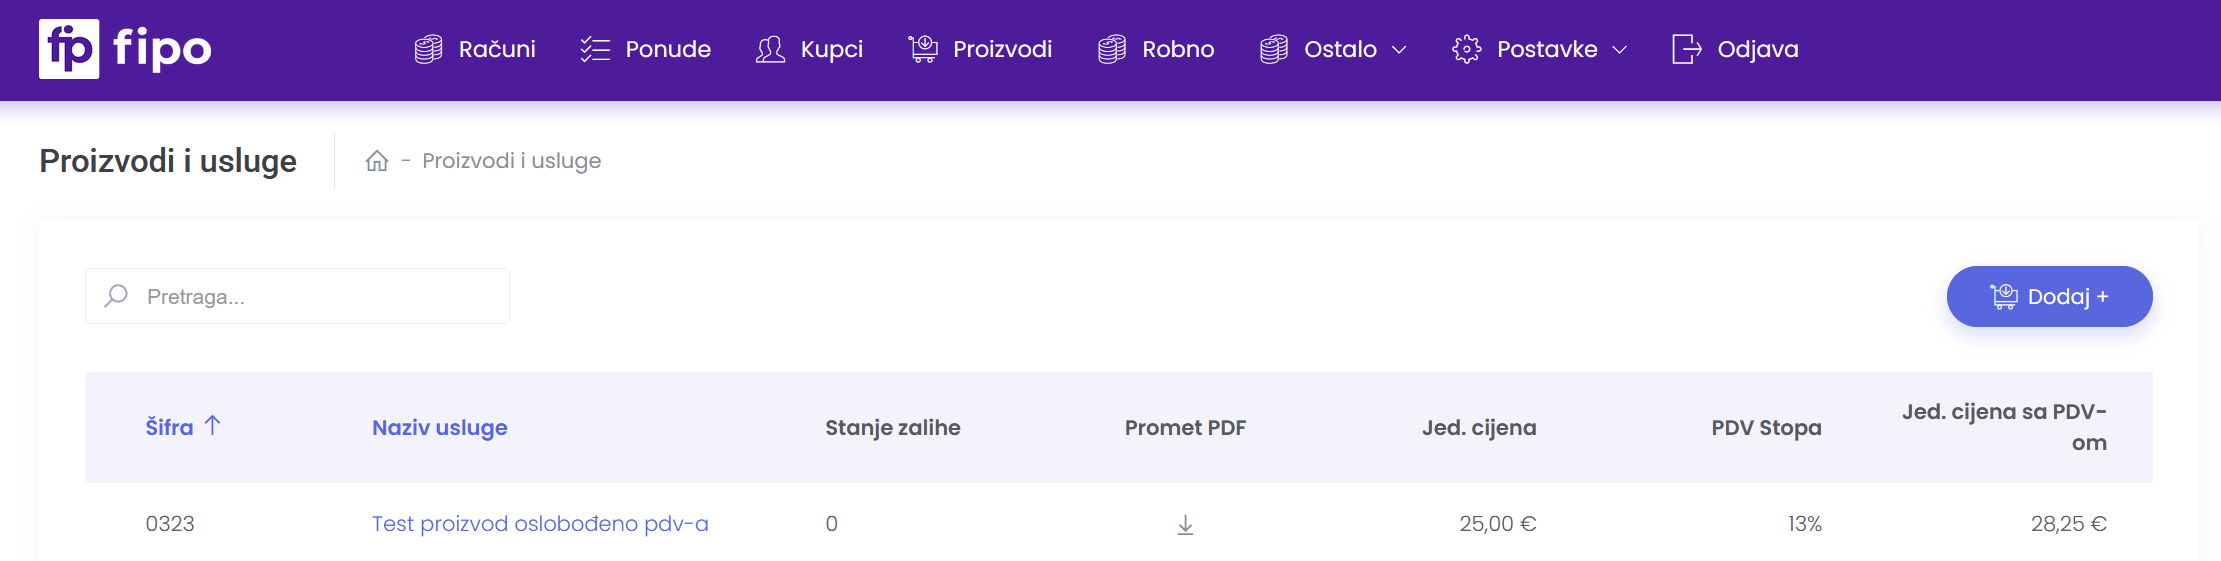Click the fipo logo icon
The image size is (2221, 561).
[x=69, y=49]
